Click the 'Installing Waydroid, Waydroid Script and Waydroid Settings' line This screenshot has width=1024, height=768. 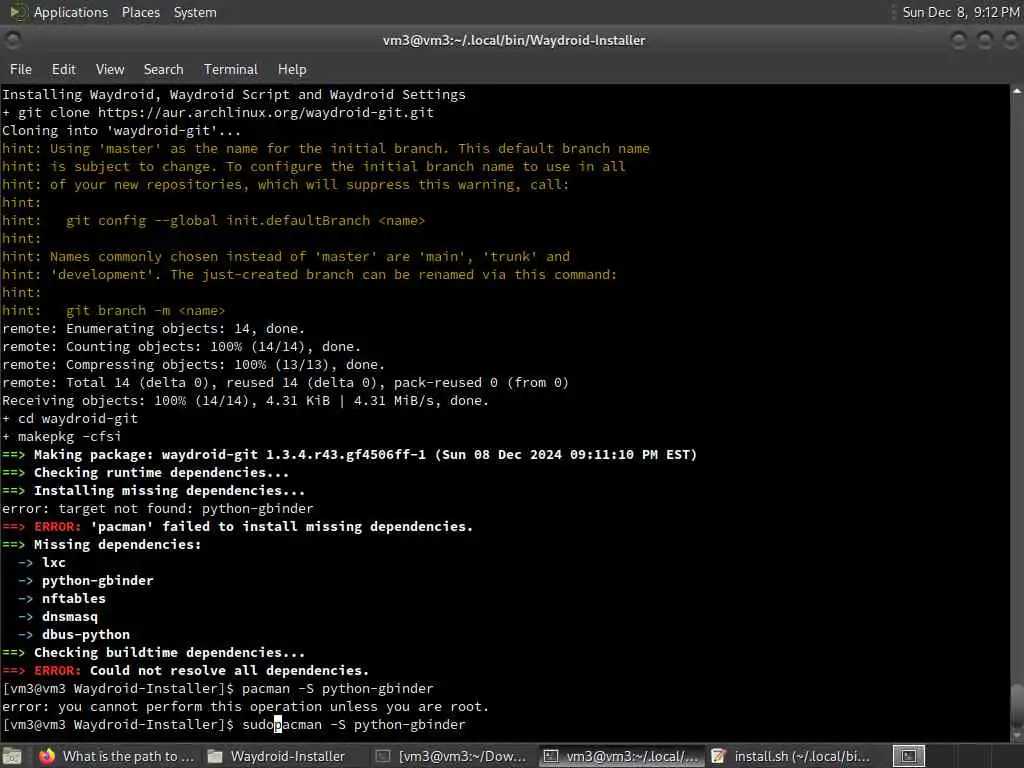[234, 95]
